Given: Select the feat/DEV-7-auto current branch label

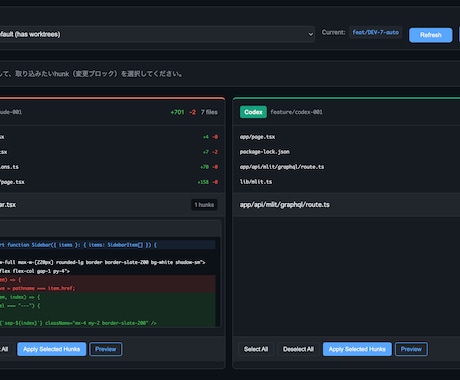Looking at the screenshot, I should [x=376, y=32].
